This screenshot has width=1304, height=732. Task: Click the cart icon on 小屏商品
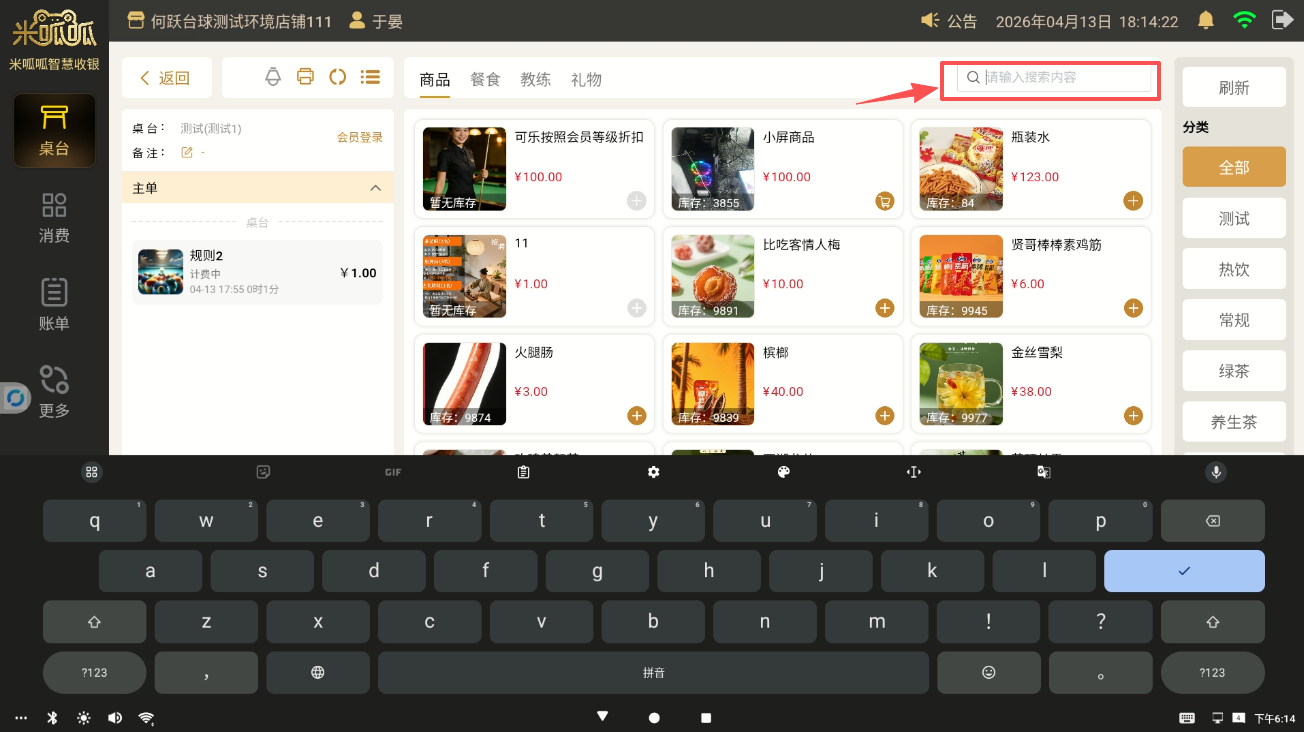884,201
